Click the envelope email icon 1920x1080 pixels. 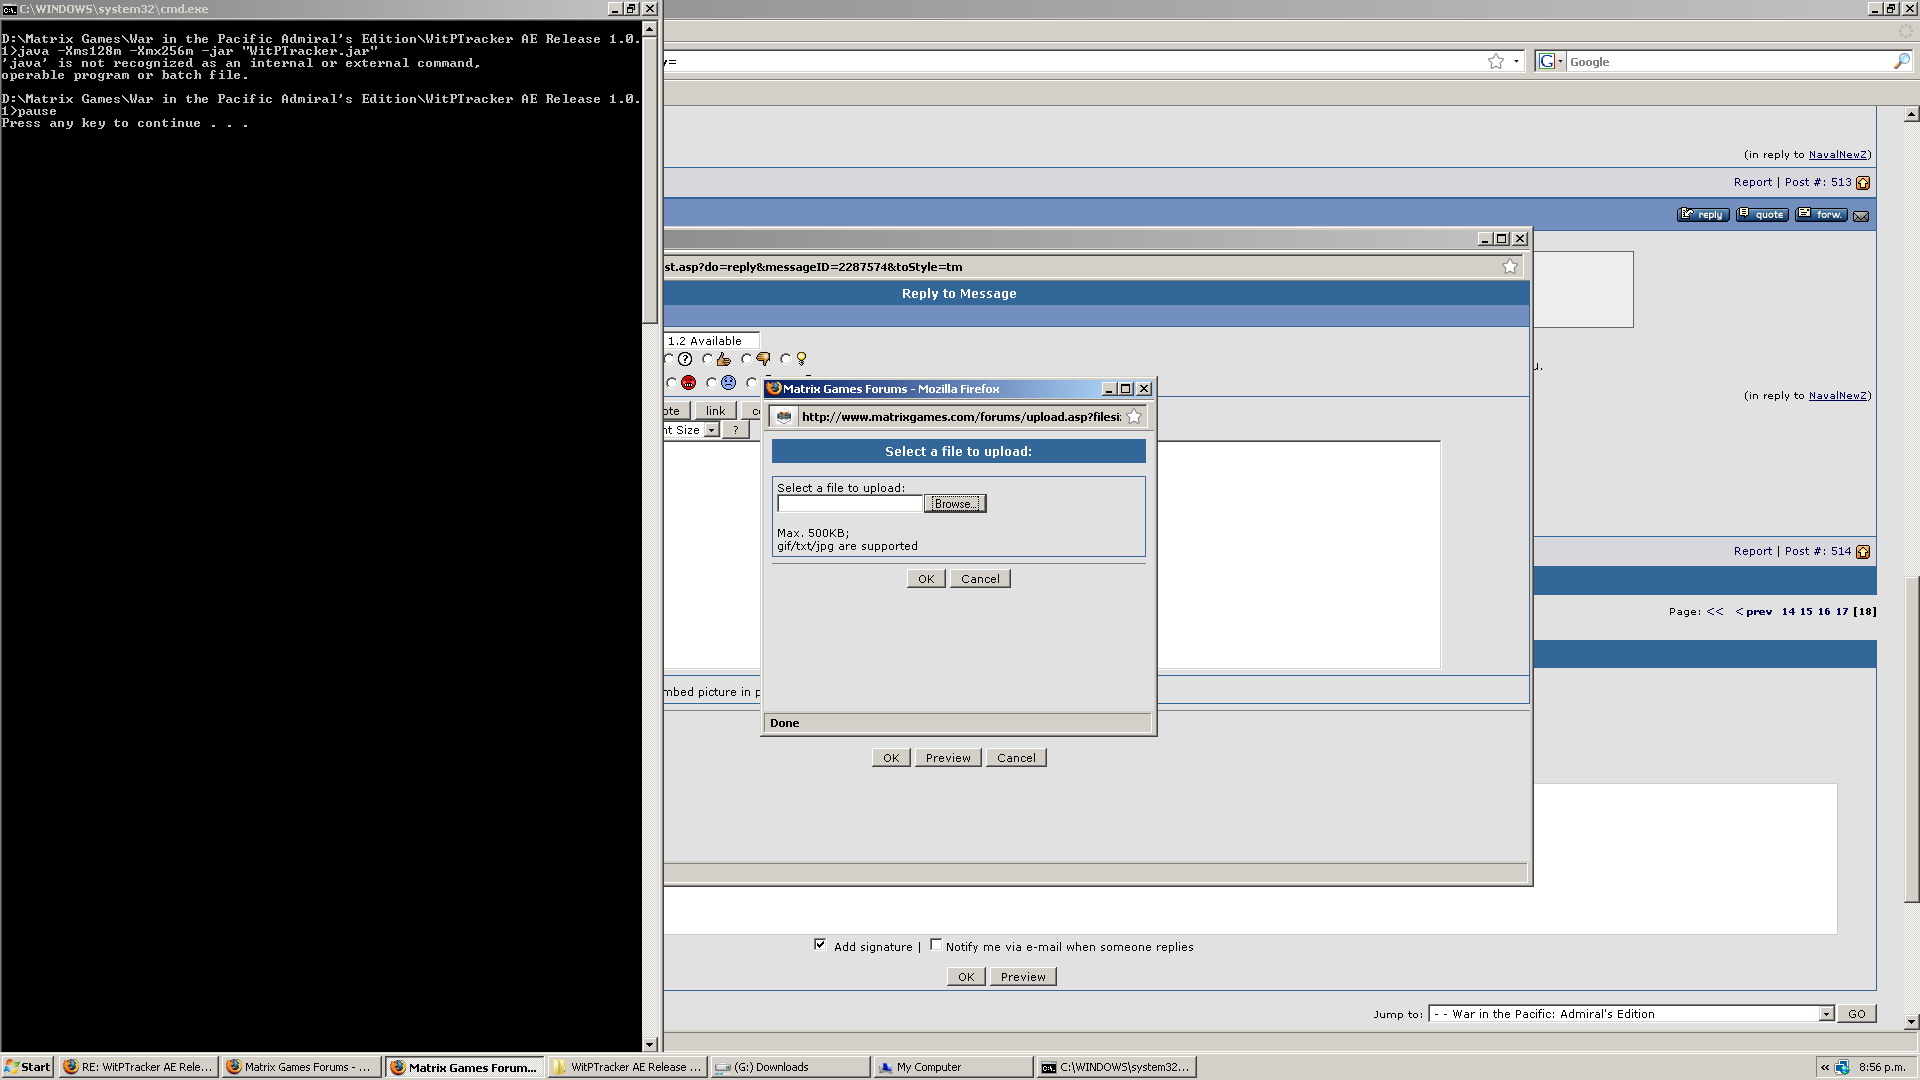click(1861, 216)
